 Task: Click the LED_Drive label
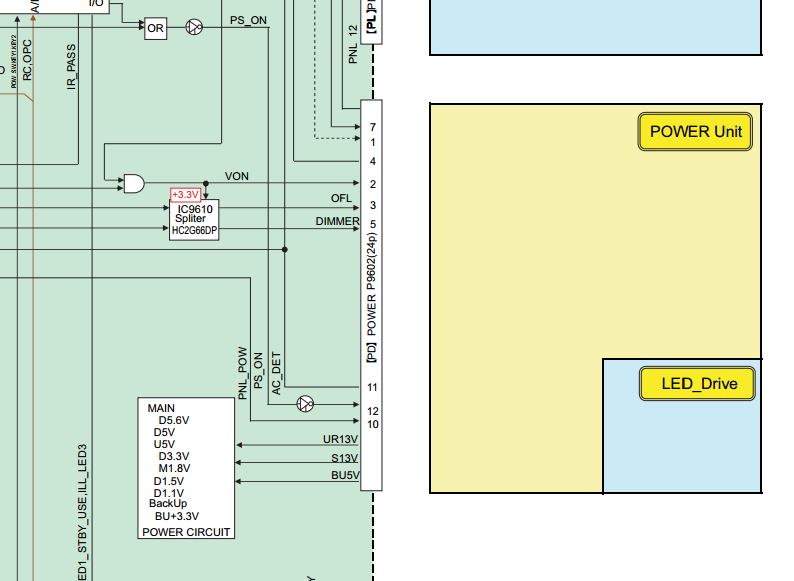tap(698, 383)
